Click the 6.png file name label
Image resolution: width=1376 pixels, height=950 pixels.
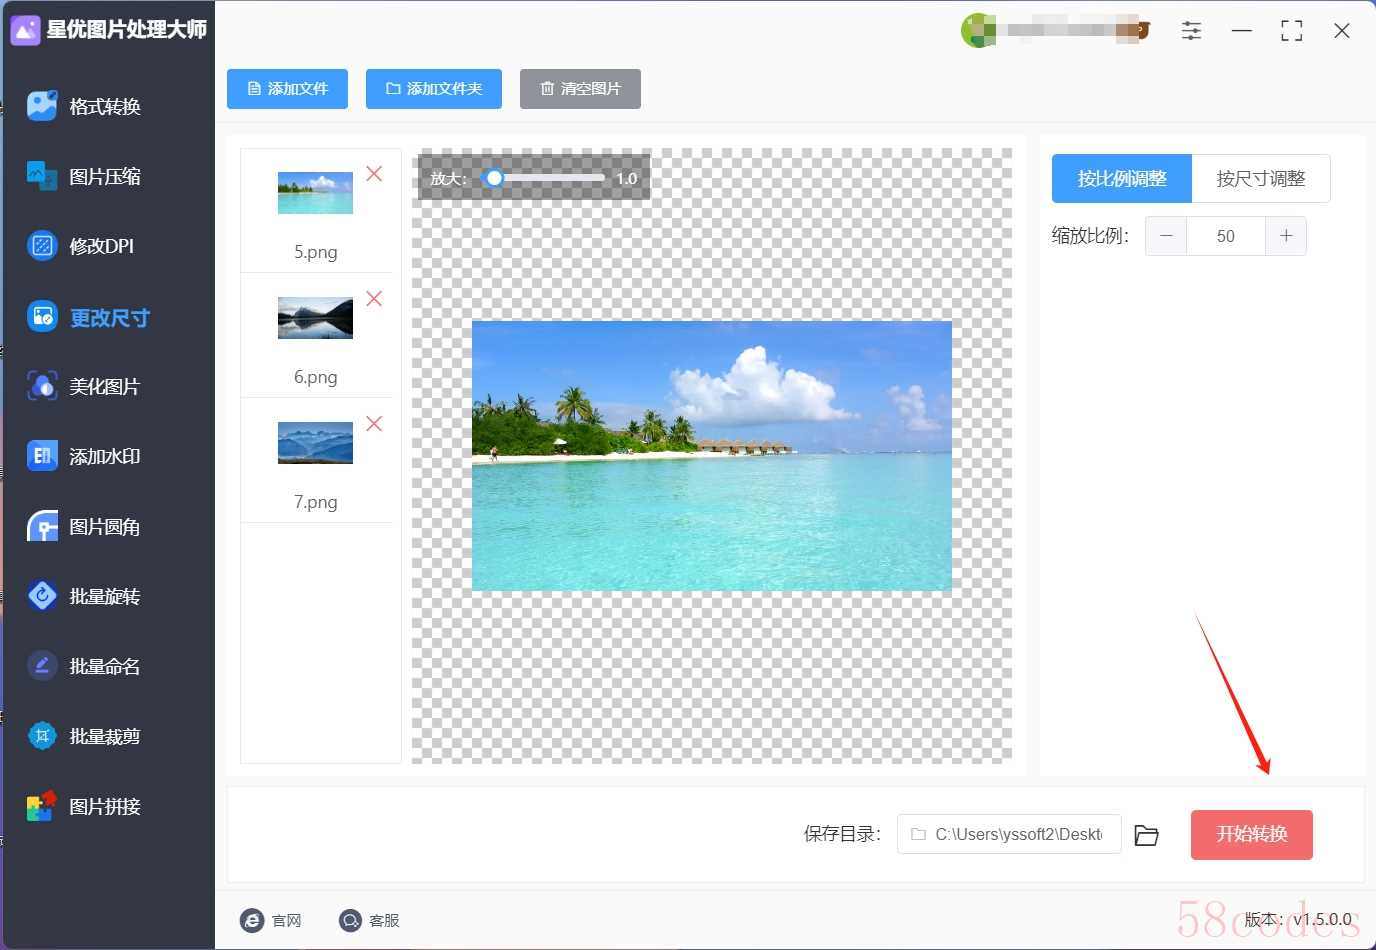point(316,377)
